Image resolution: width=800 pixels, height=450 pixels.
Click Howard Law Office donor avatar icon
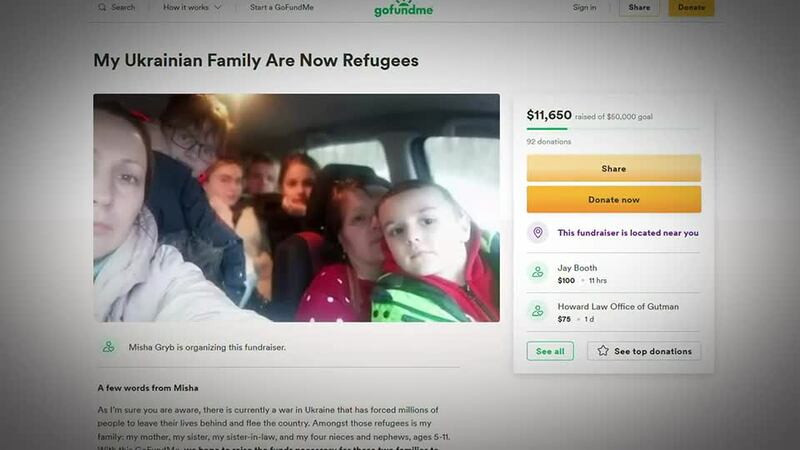(x=538, y=310)
